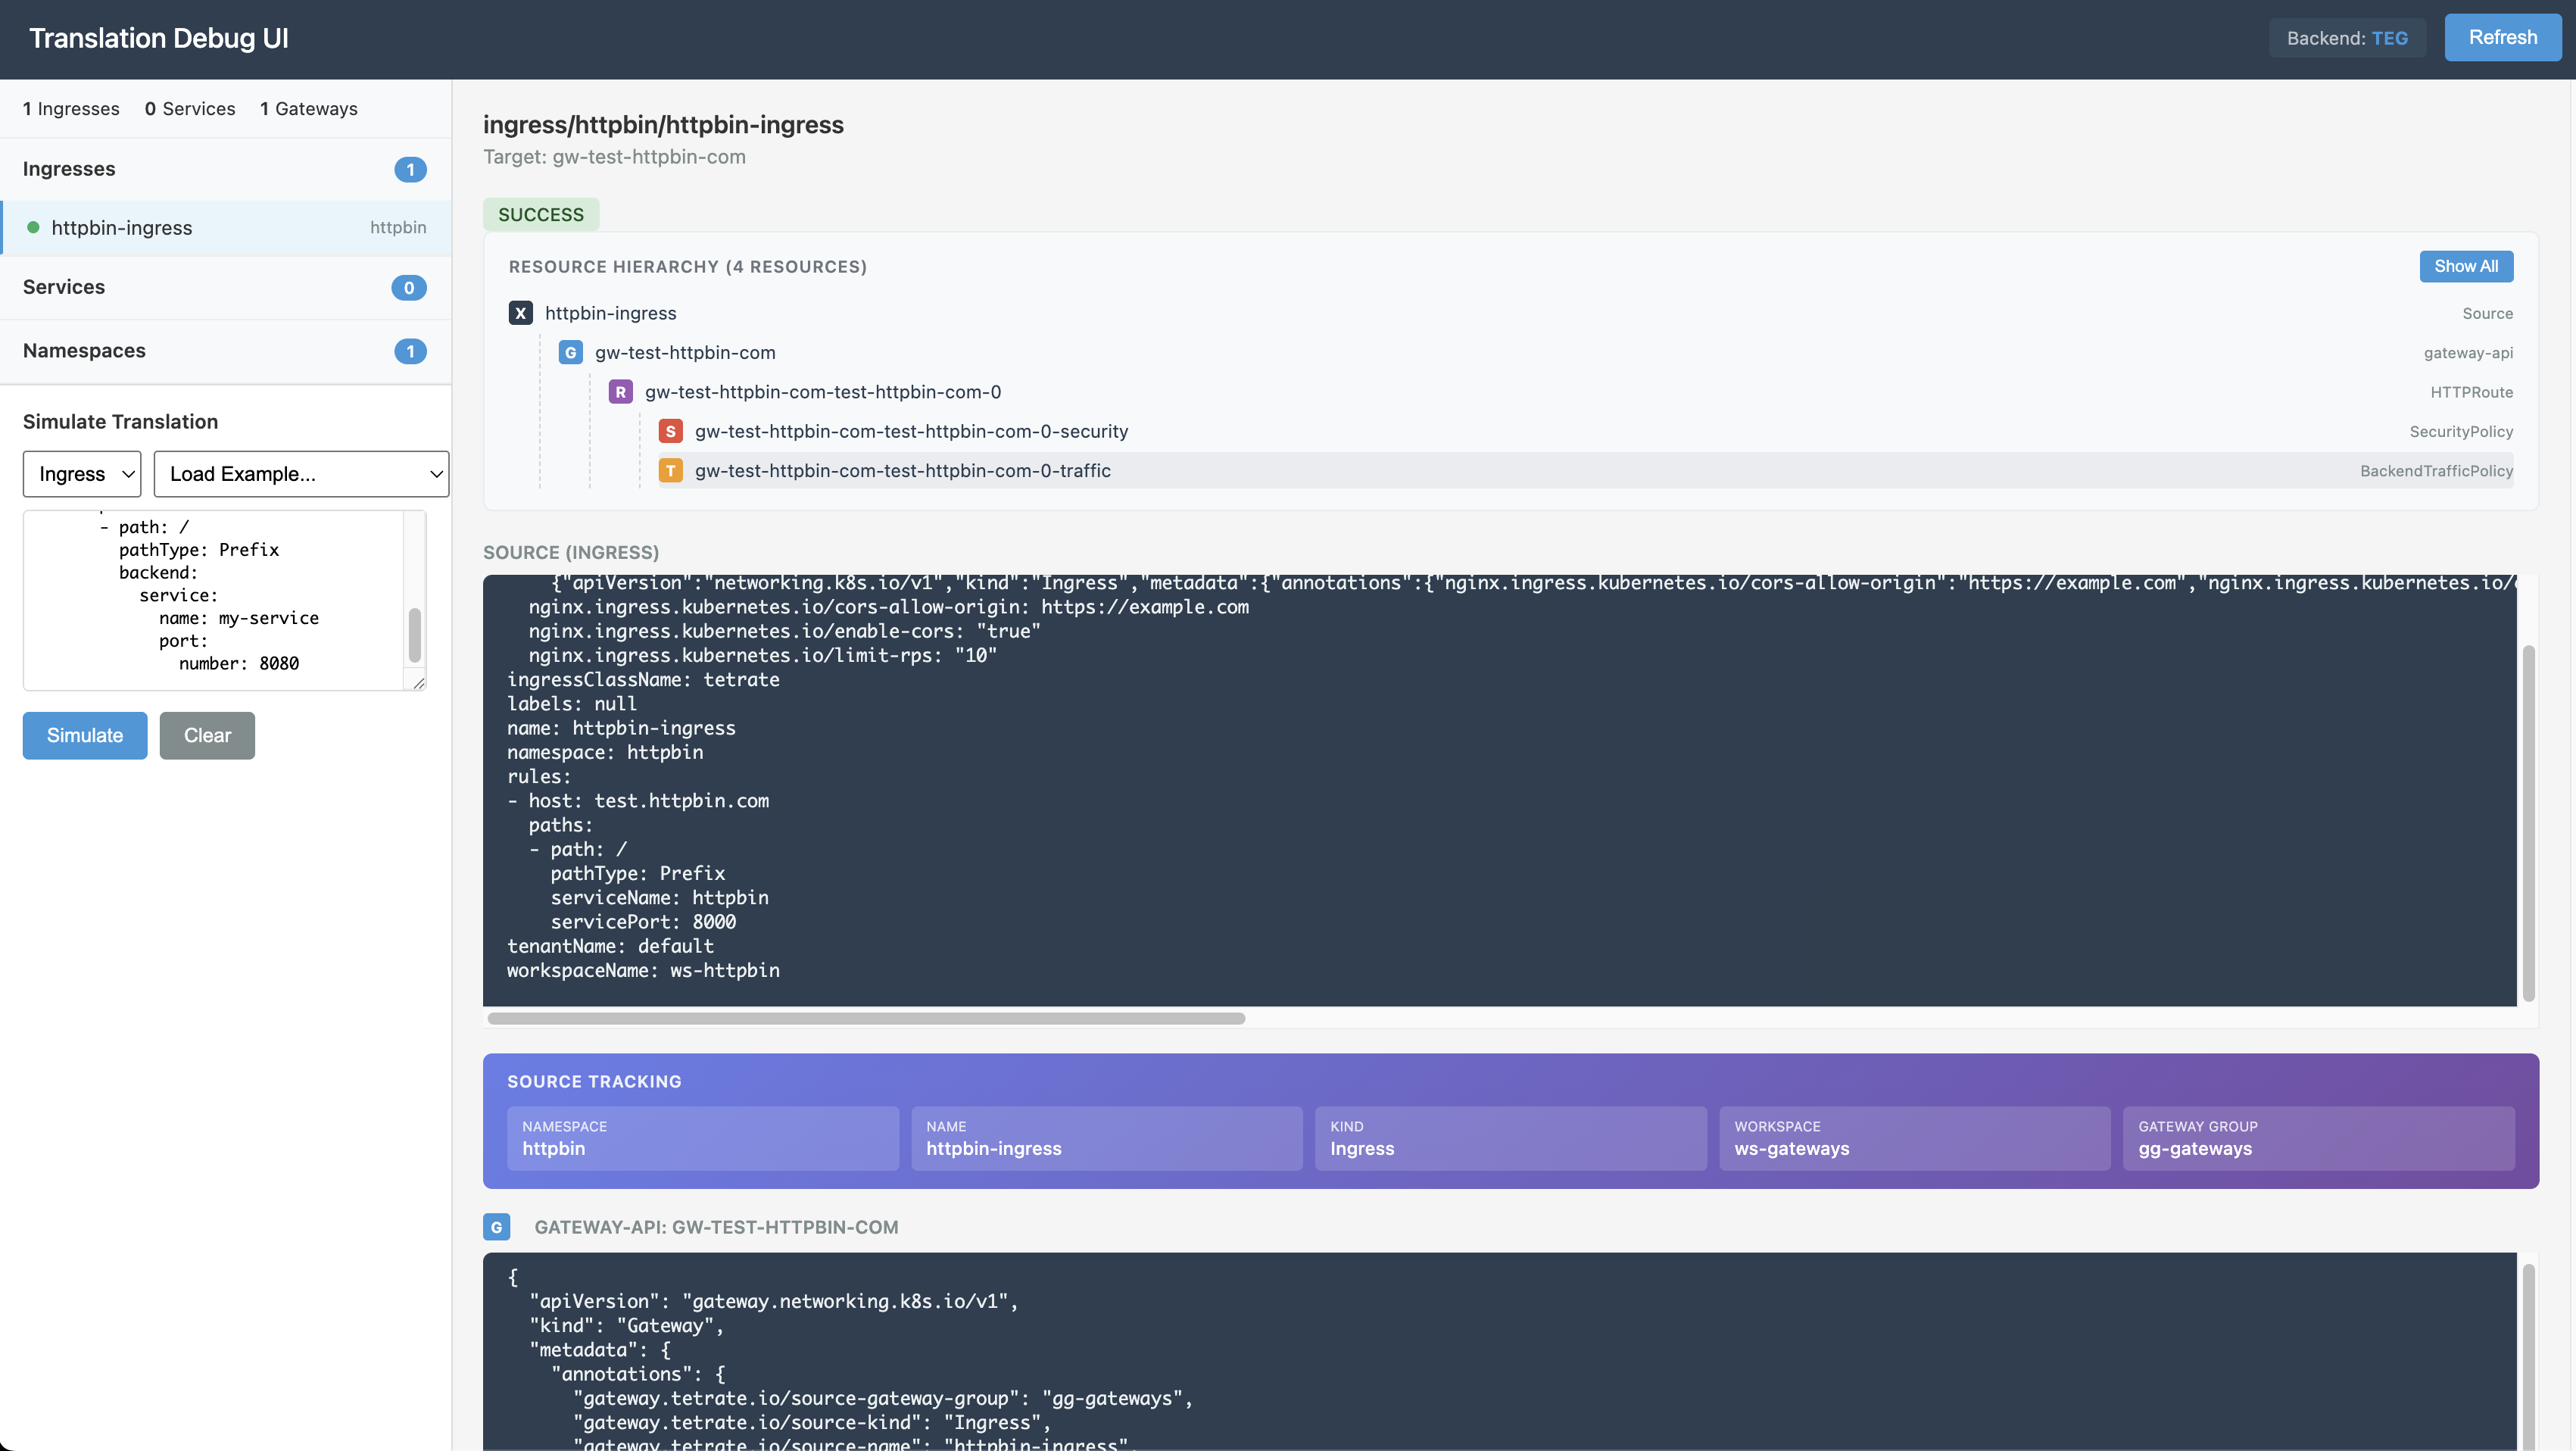The height and width of the screenshot is (1451, 2576).
Task: Open the simulation resource type dropdown showing Ingress
Action: 81,473
